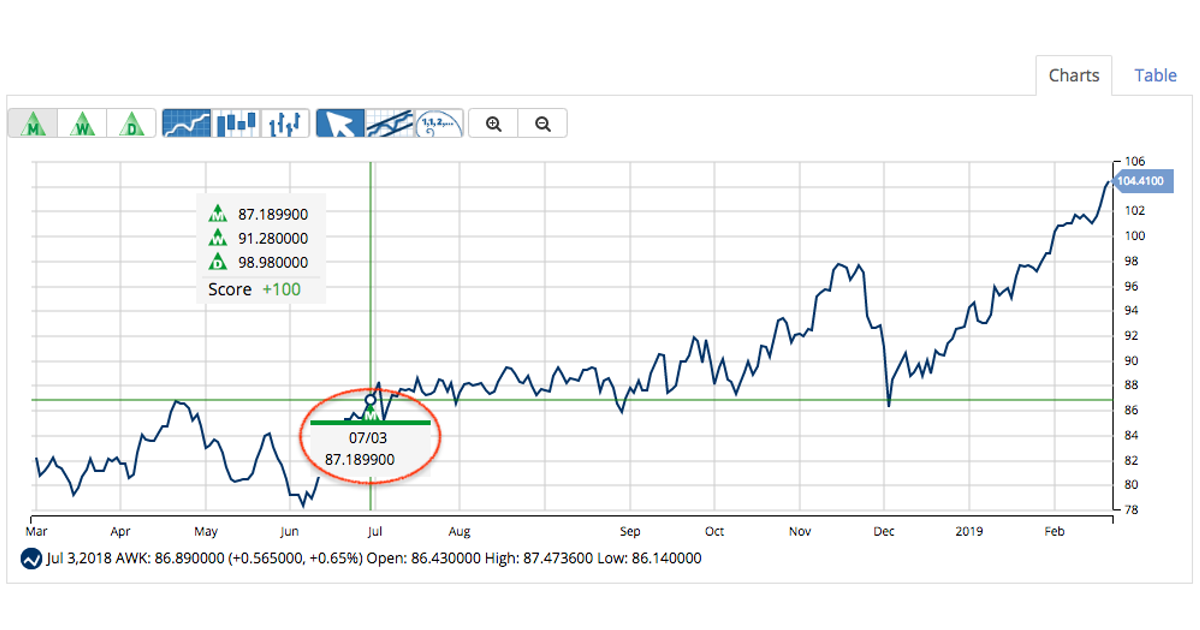The image size is (1200, 630).
Task: Click the 2019 label on time axis
Action: pyautogui.click(x=969, y=531)
